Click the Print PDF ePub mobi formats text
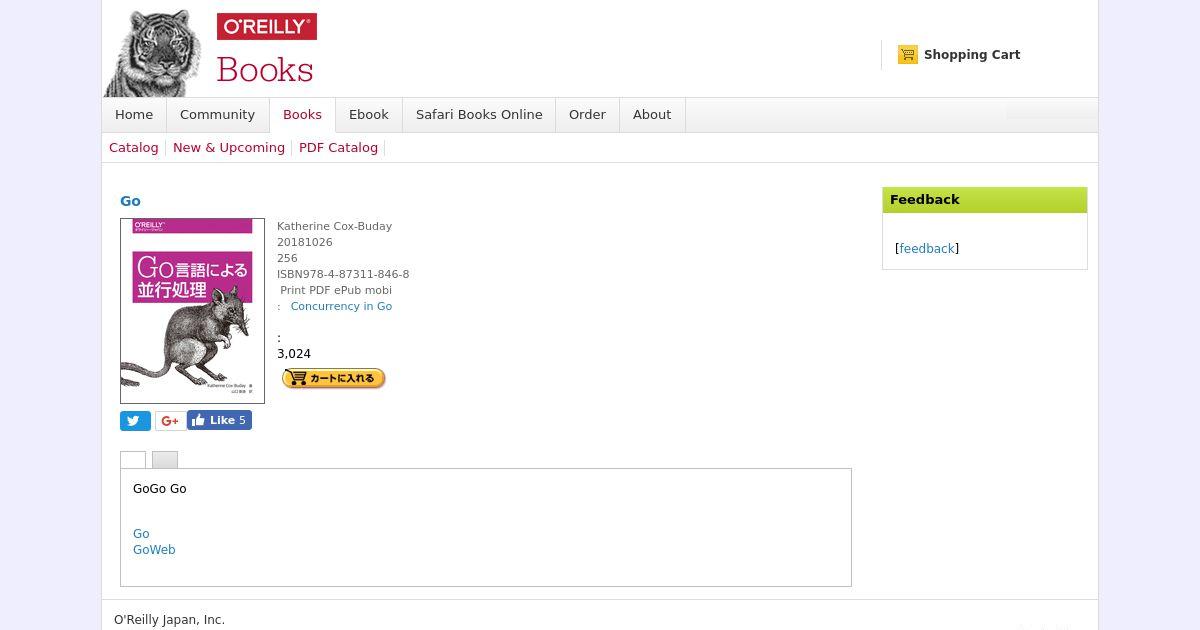Screen dimensions: 1200x630 [x=336, y=290]
